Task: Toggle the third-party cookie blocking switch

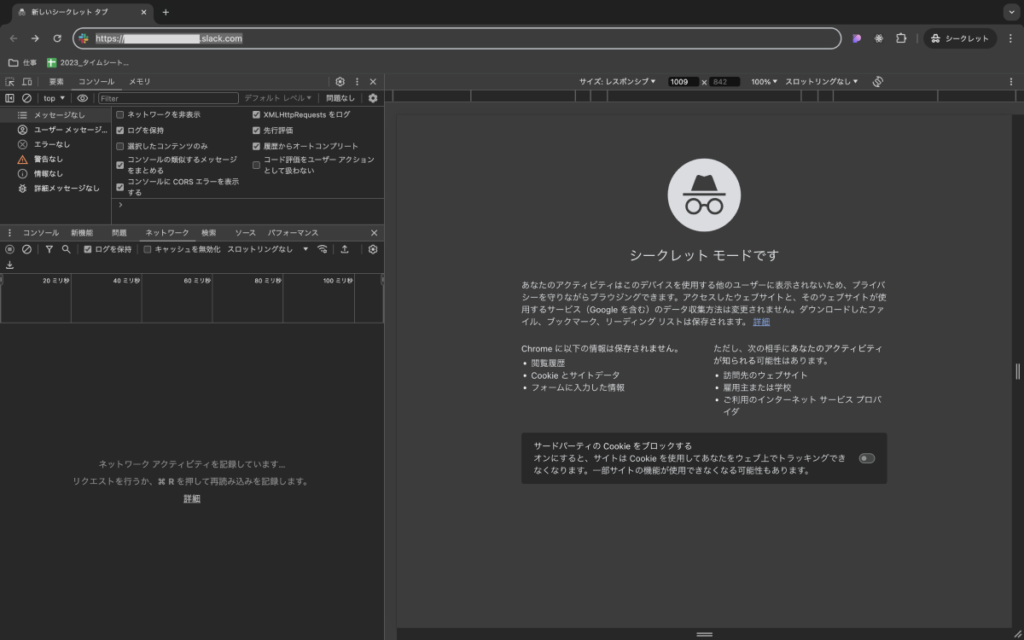Action: 866,458
